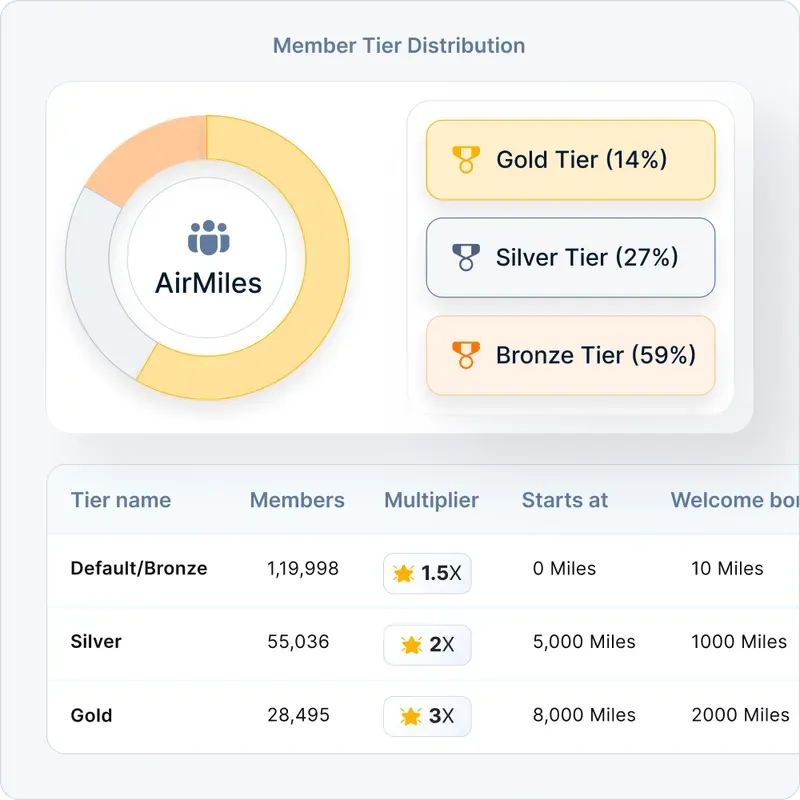
Task: Open the Gold Tier (14%) legend entry
Action: (570, 160)
